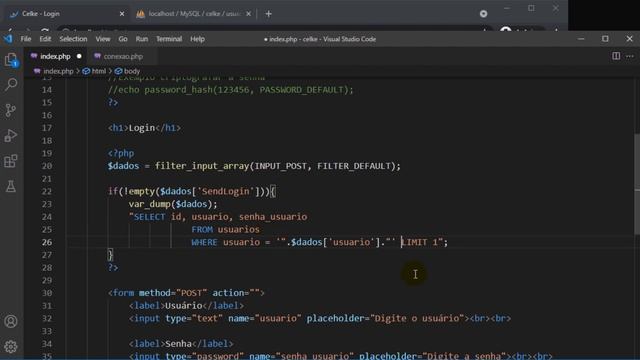Open the Terminal menu
Screen dimensions: 640x360
[x=169, y=39]
